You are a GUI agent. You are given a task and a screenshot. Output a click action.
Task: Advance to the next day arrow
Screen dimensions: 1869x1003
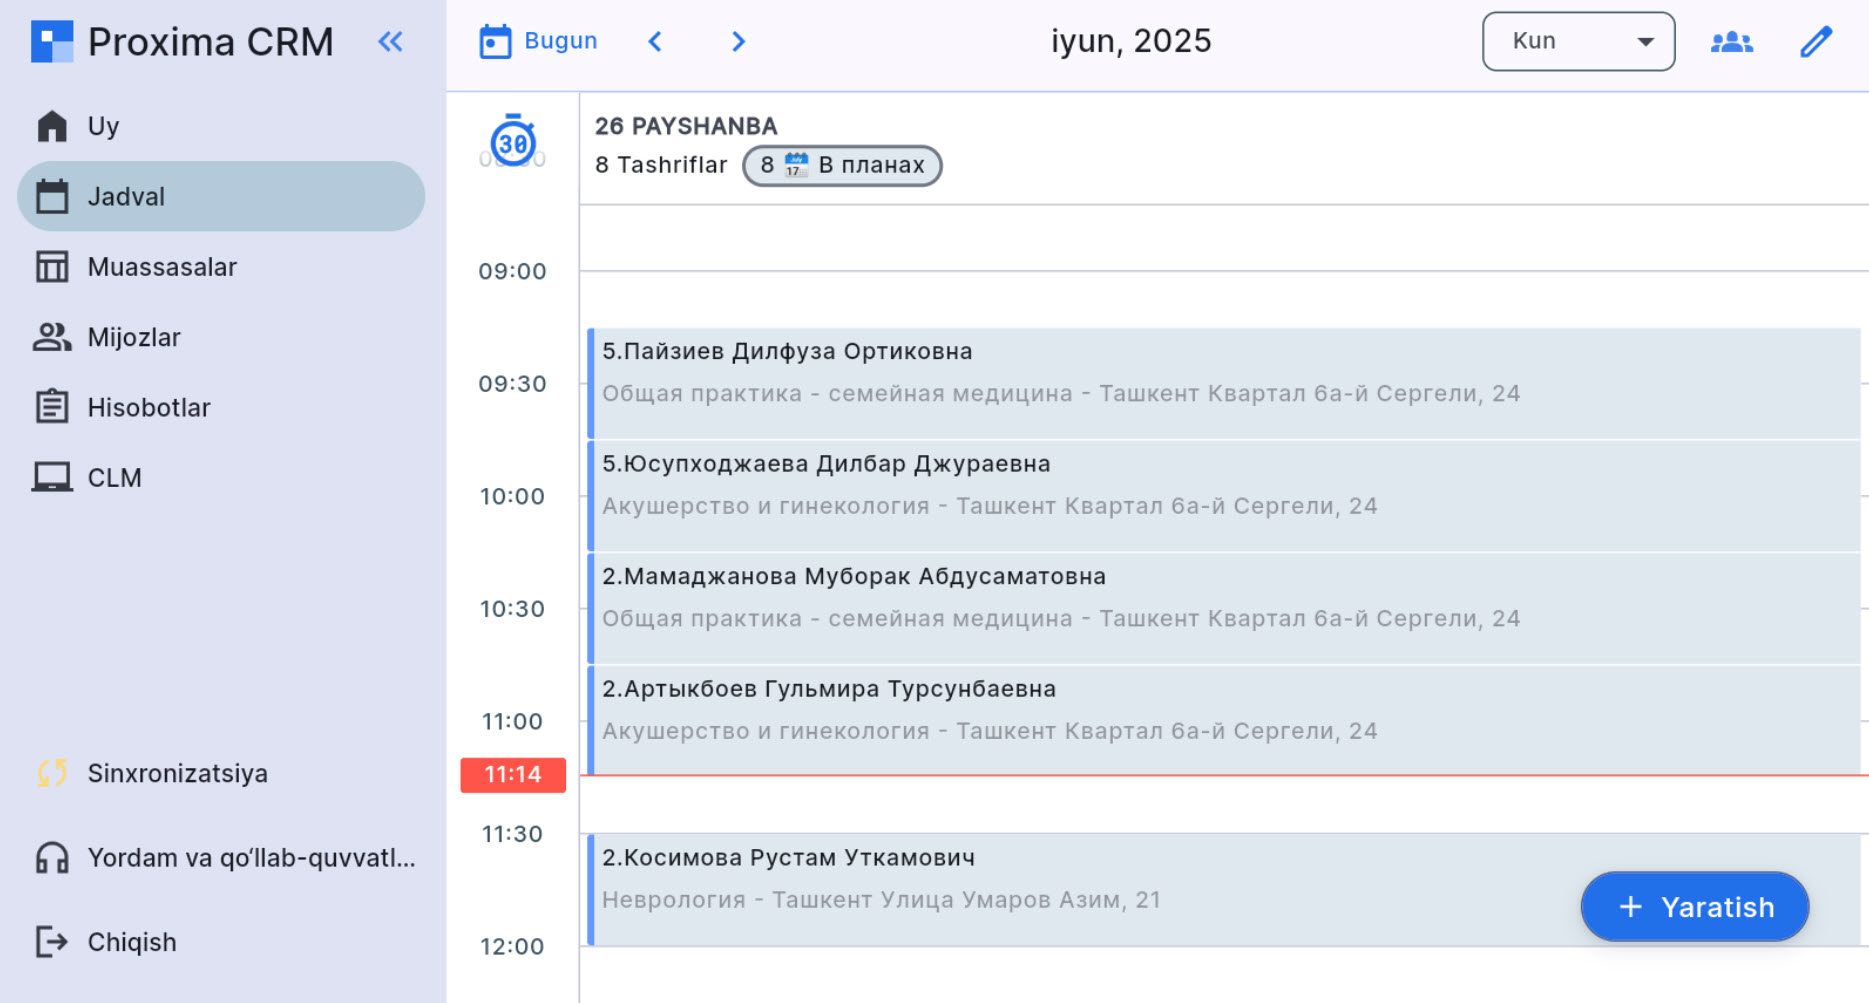click(x=738, y=42)
